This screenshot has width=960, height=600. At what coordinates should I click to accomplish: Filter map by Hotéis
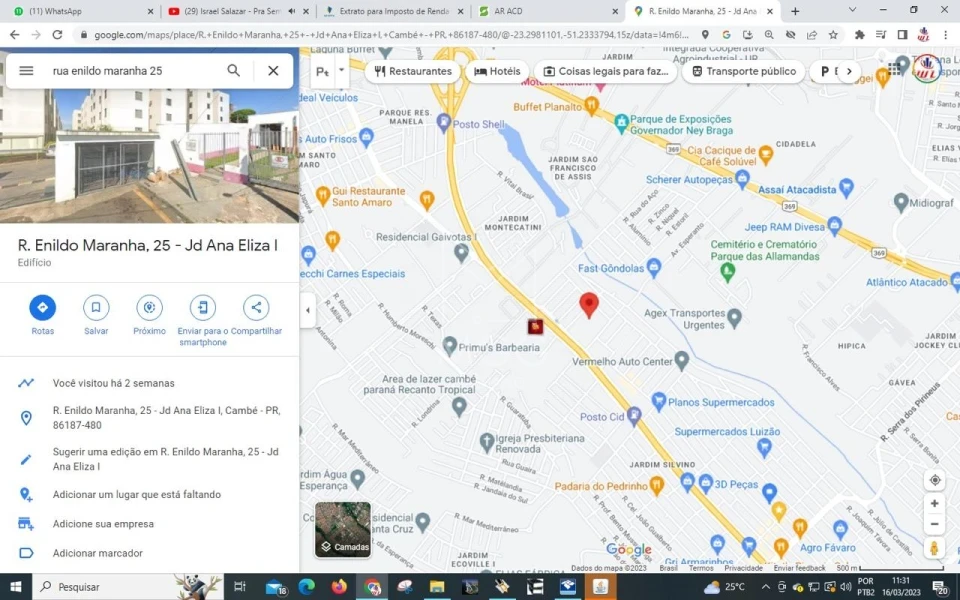497,71
